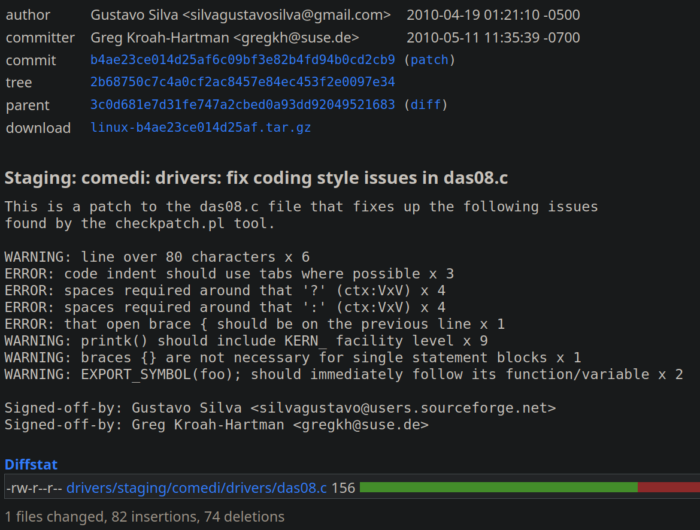Click the -rw-r--r-- file mode text
Screen dimensions: 700x530
33,487
